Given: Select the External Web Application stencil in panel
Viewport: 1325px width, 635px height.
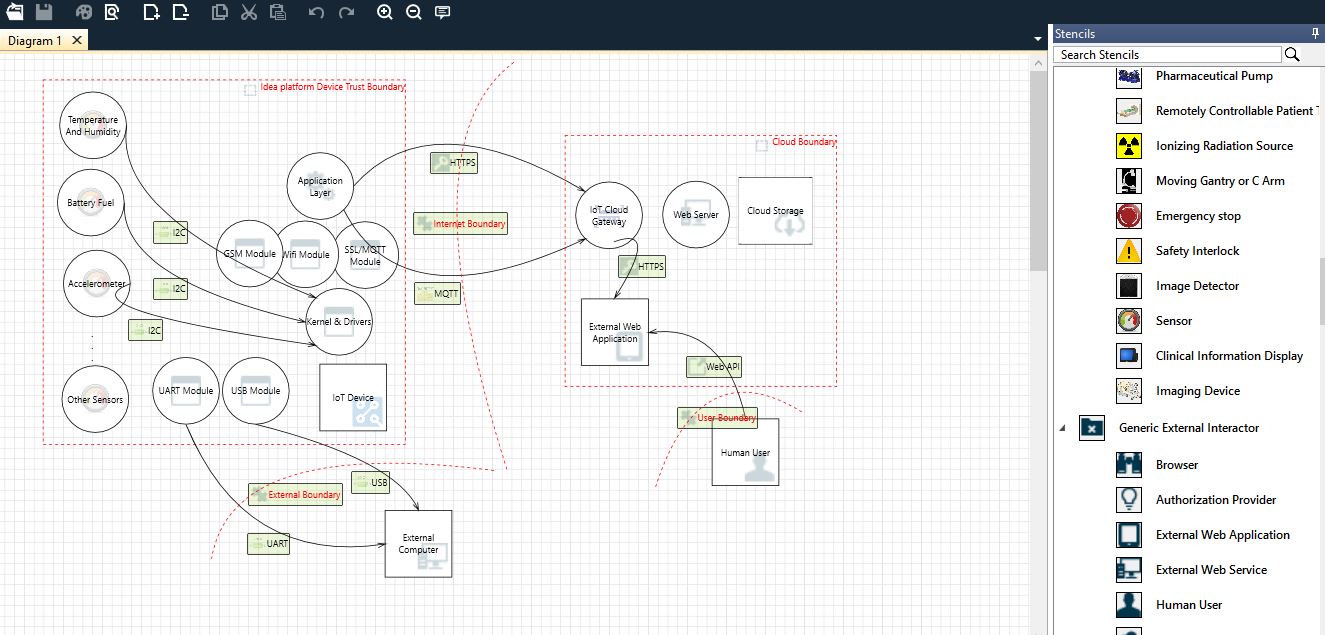Looking at the screenshot, I should 1223,535.
